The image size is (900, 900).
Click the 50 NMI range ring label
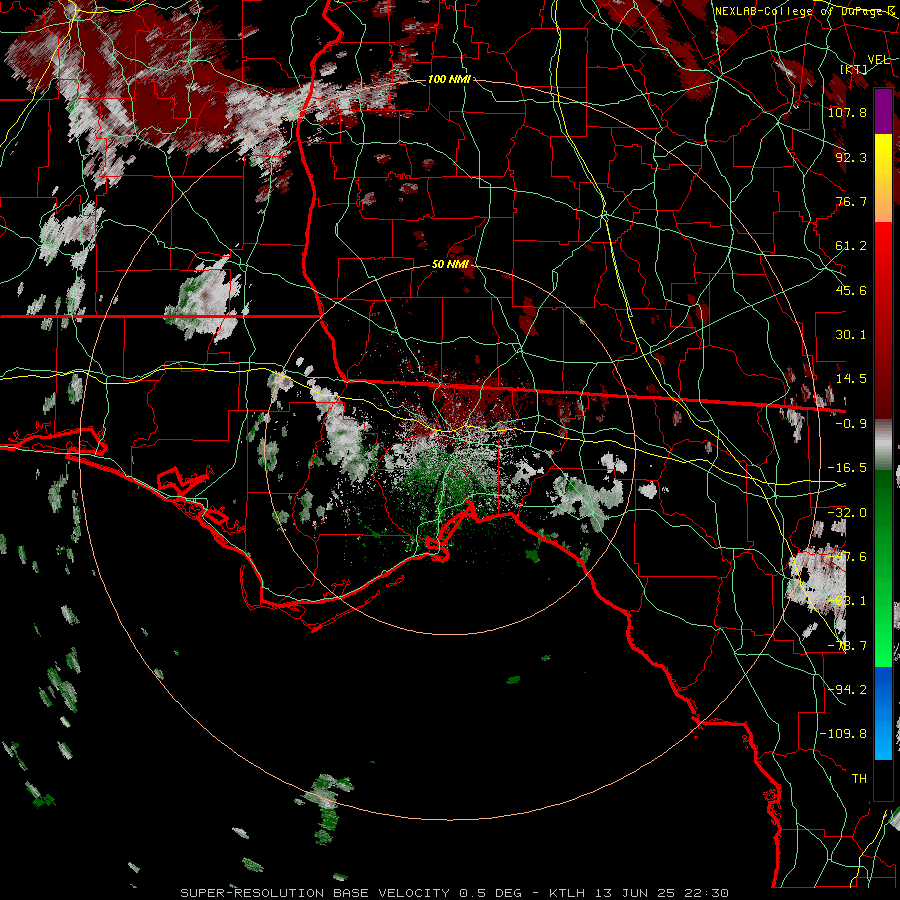(x=451, y=264)
